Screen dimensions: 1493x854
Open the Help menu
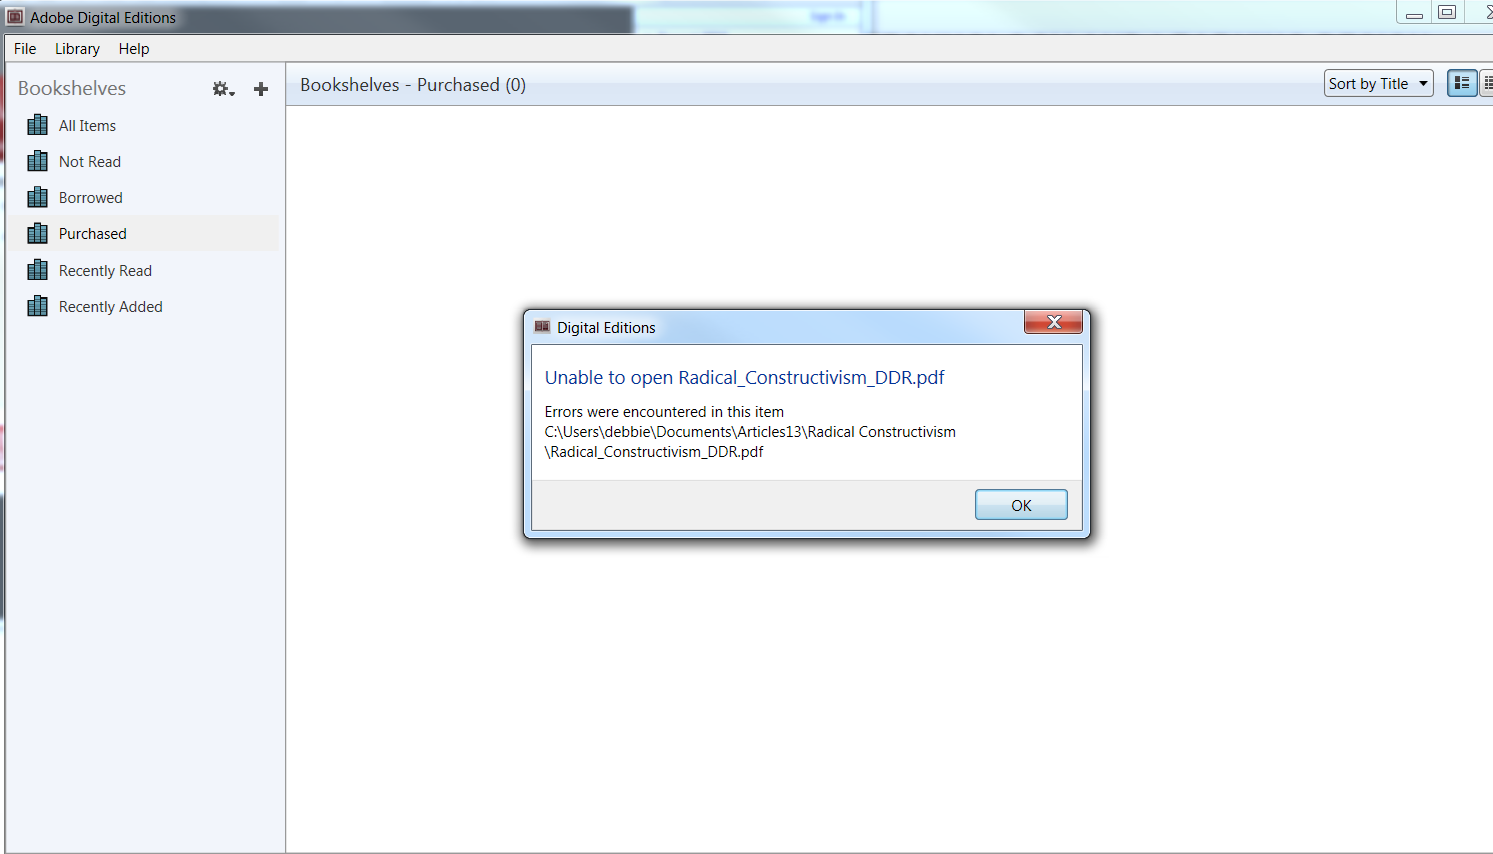tap(134, 48)
